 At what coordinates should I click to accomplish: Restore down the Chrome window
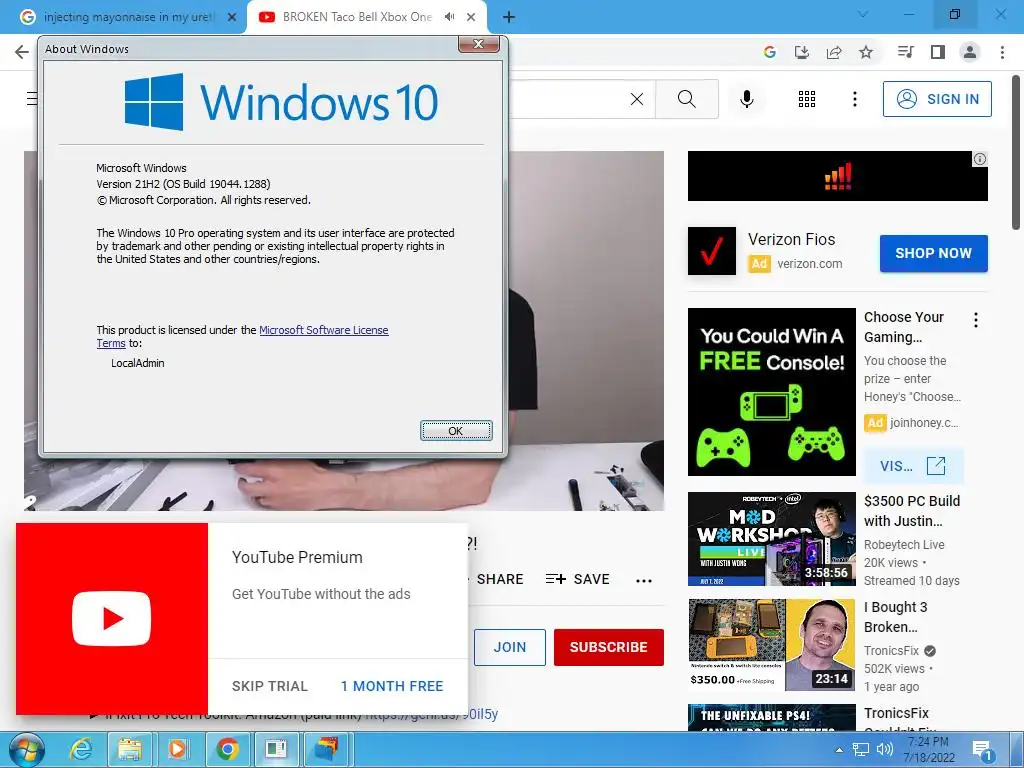pos(955,14)
